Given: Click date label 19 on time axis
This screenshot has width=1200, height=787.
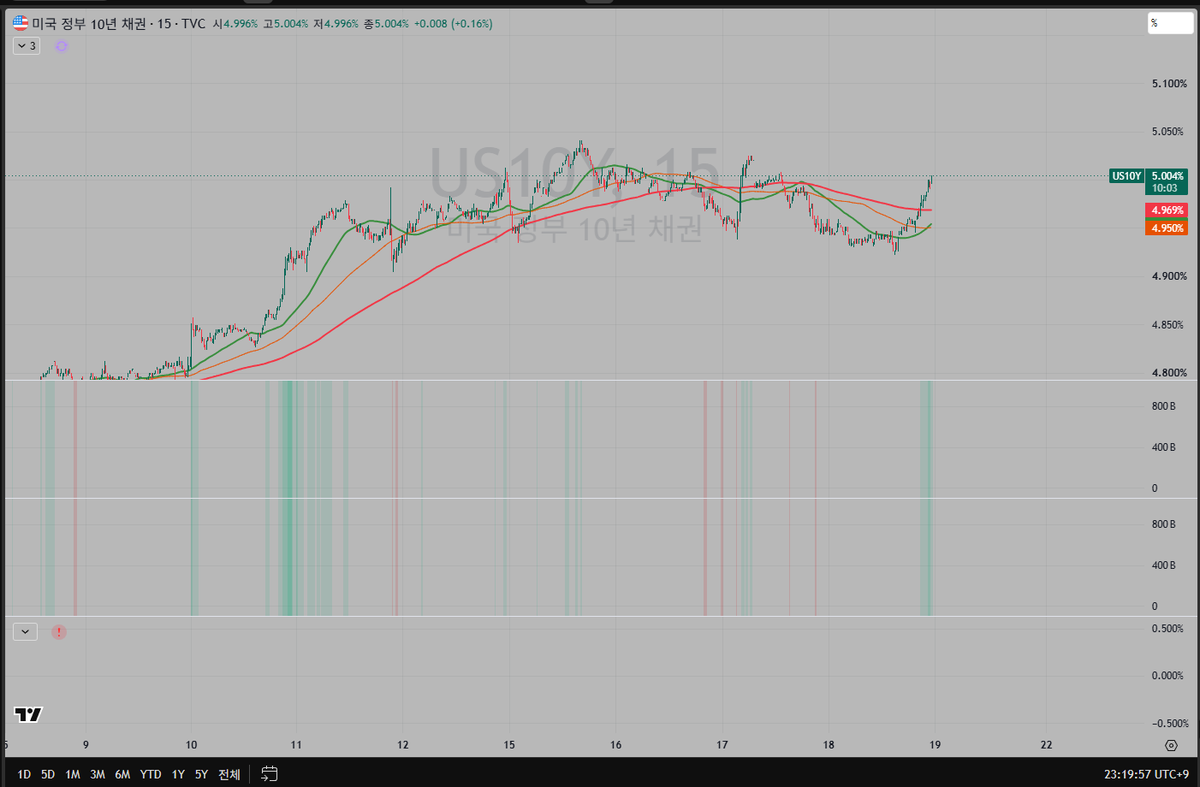Looking at the screenshot, I should point(934,745).
